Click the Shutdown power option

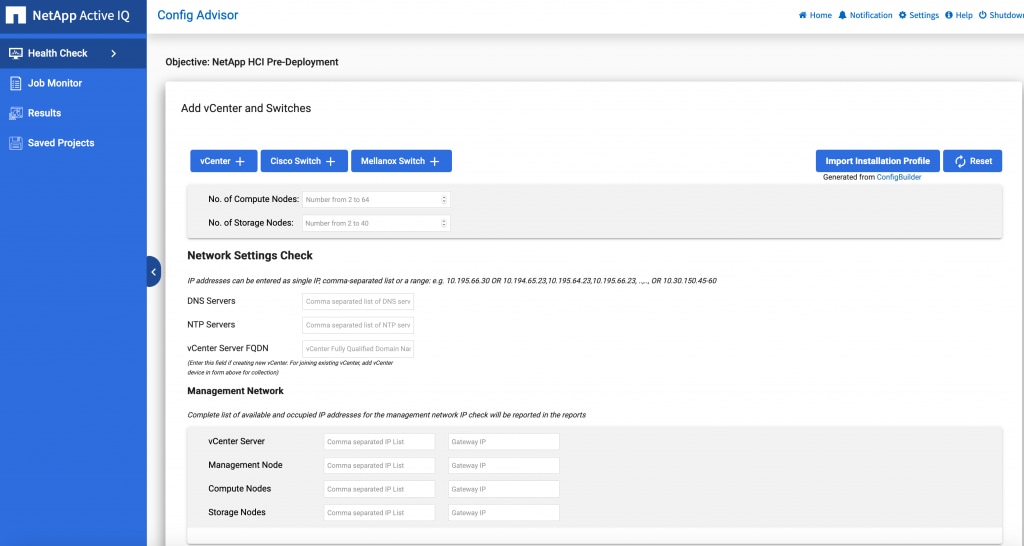[1000, 16]
